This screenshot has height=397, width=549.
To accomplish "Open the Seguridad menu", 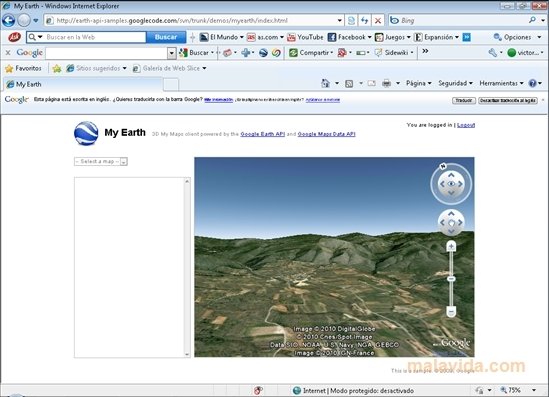I will coord(455,83).
